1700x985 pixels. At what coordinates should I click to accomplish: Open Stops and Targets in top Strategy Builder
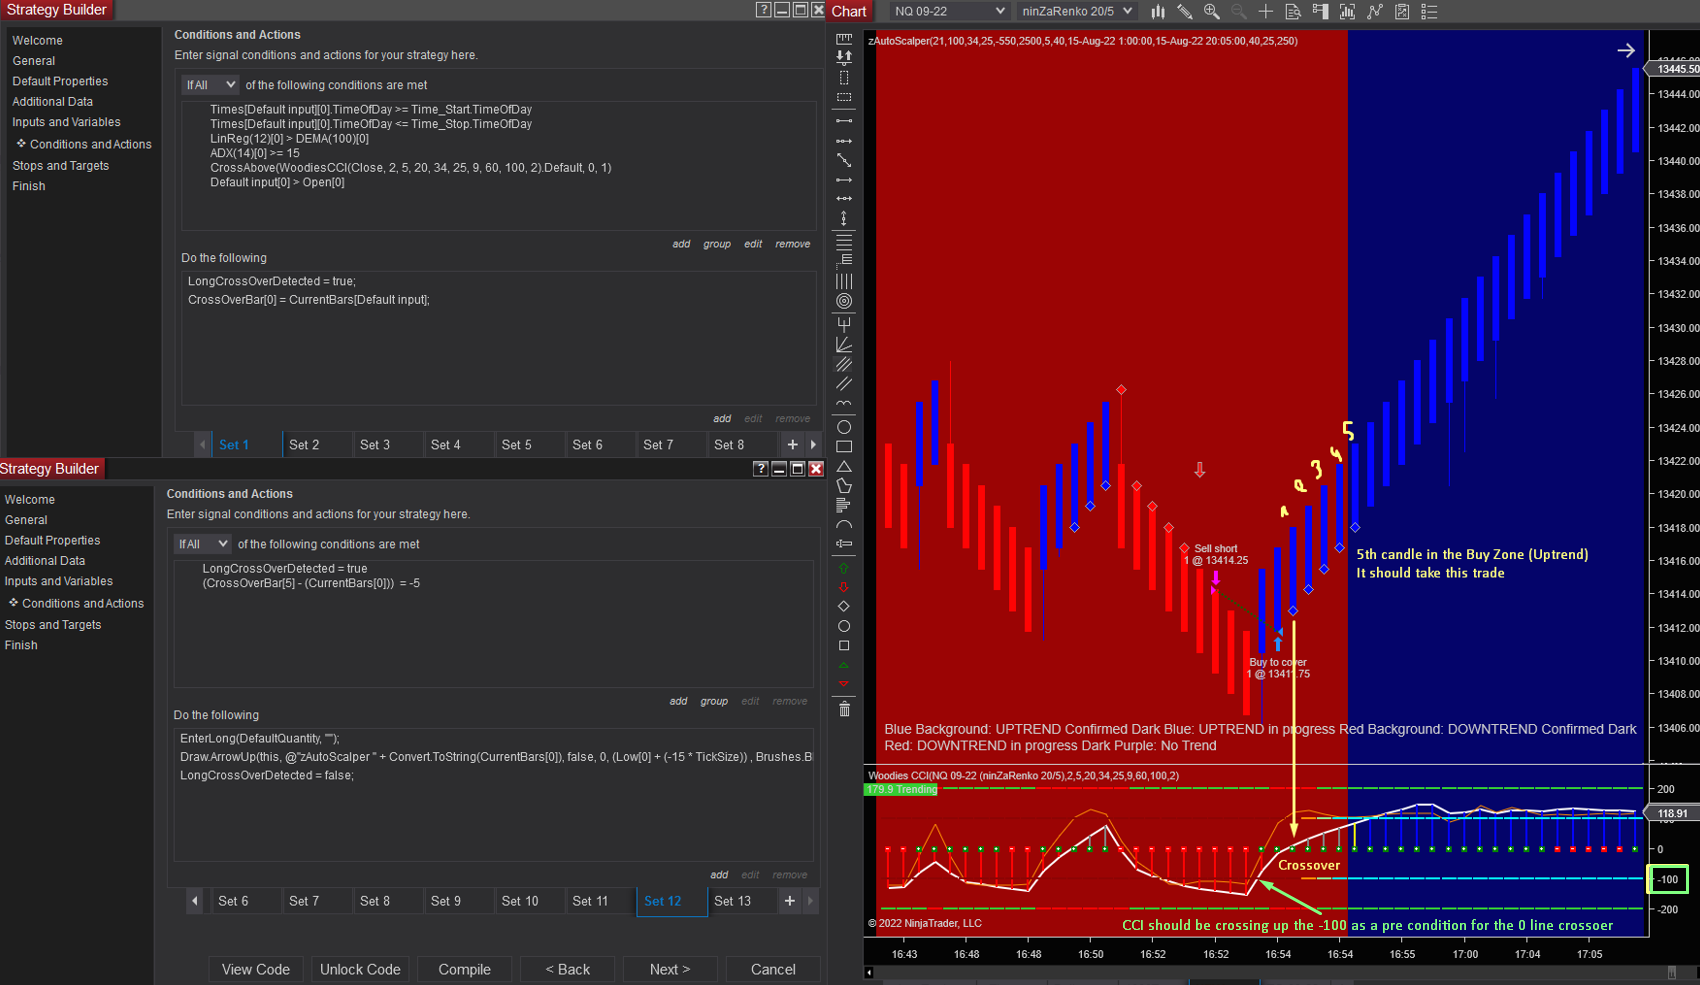point(61,166)
